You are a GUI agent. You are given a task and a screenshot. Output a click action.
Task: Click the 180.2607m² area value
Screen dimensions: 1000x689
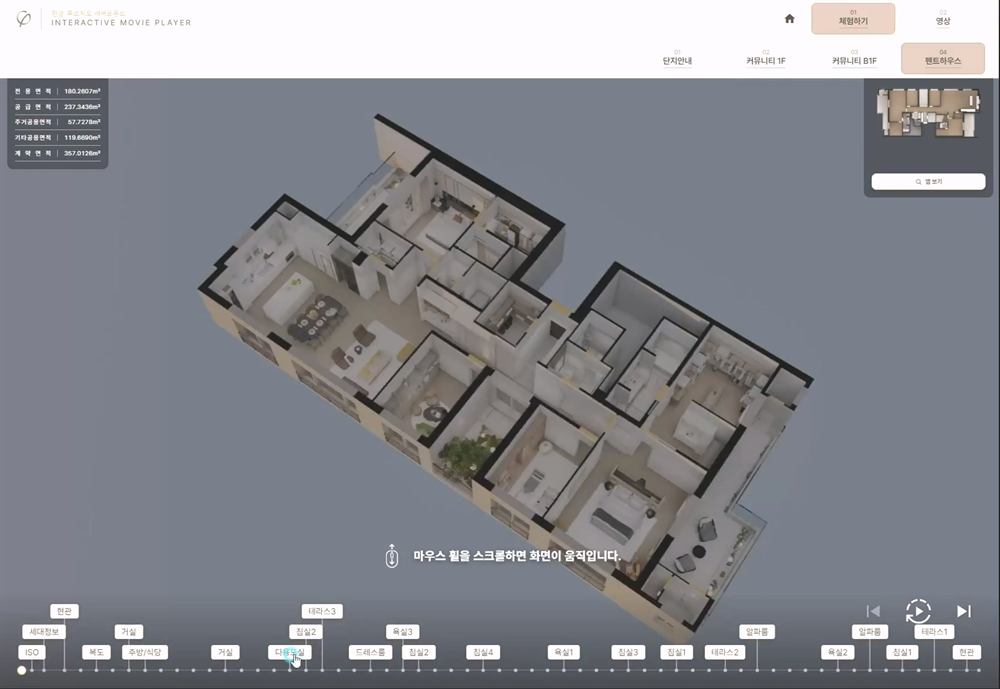point(82,91)
